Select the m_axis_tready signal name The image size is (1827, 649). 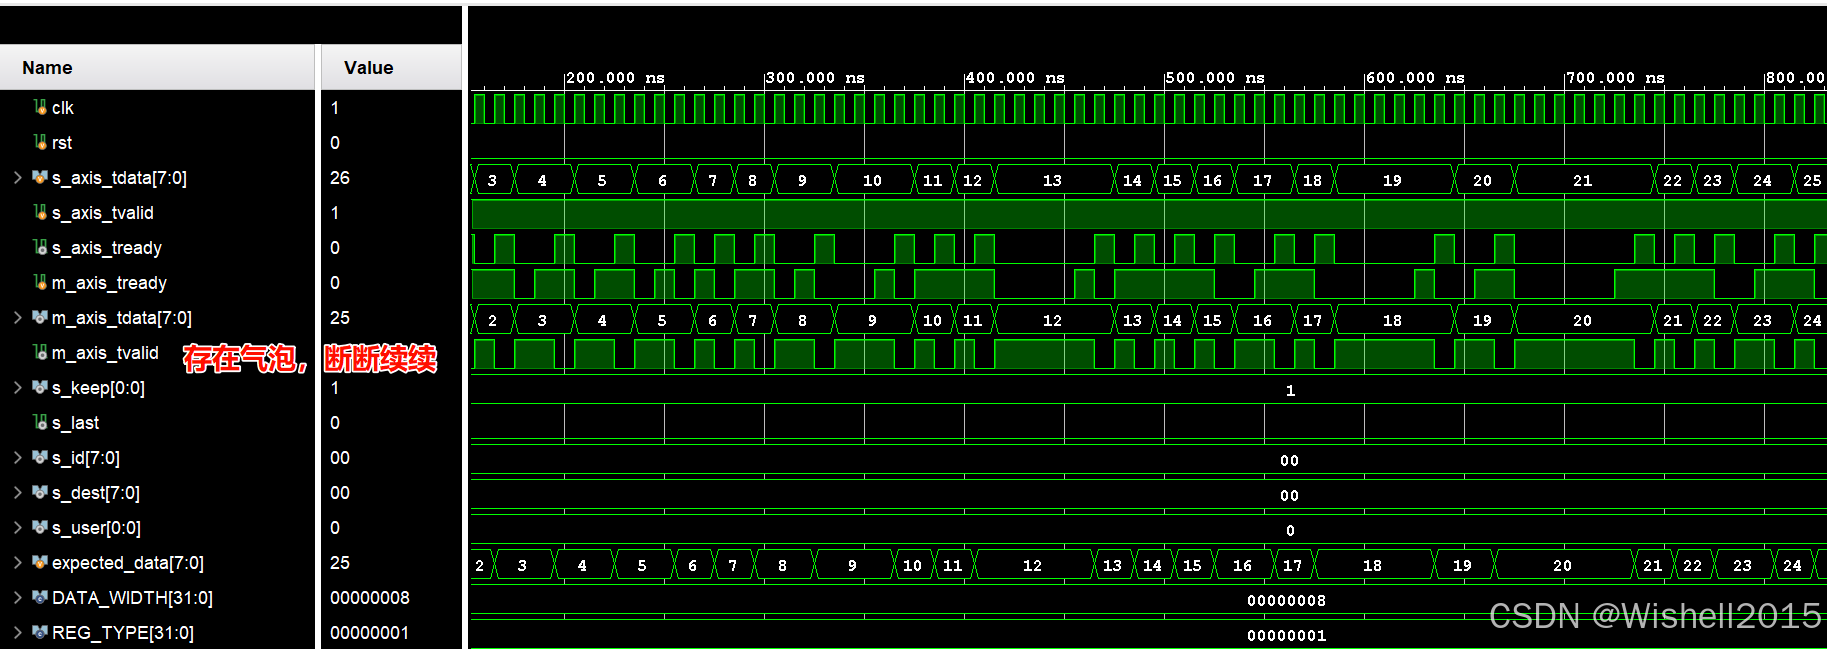(109, 283)
